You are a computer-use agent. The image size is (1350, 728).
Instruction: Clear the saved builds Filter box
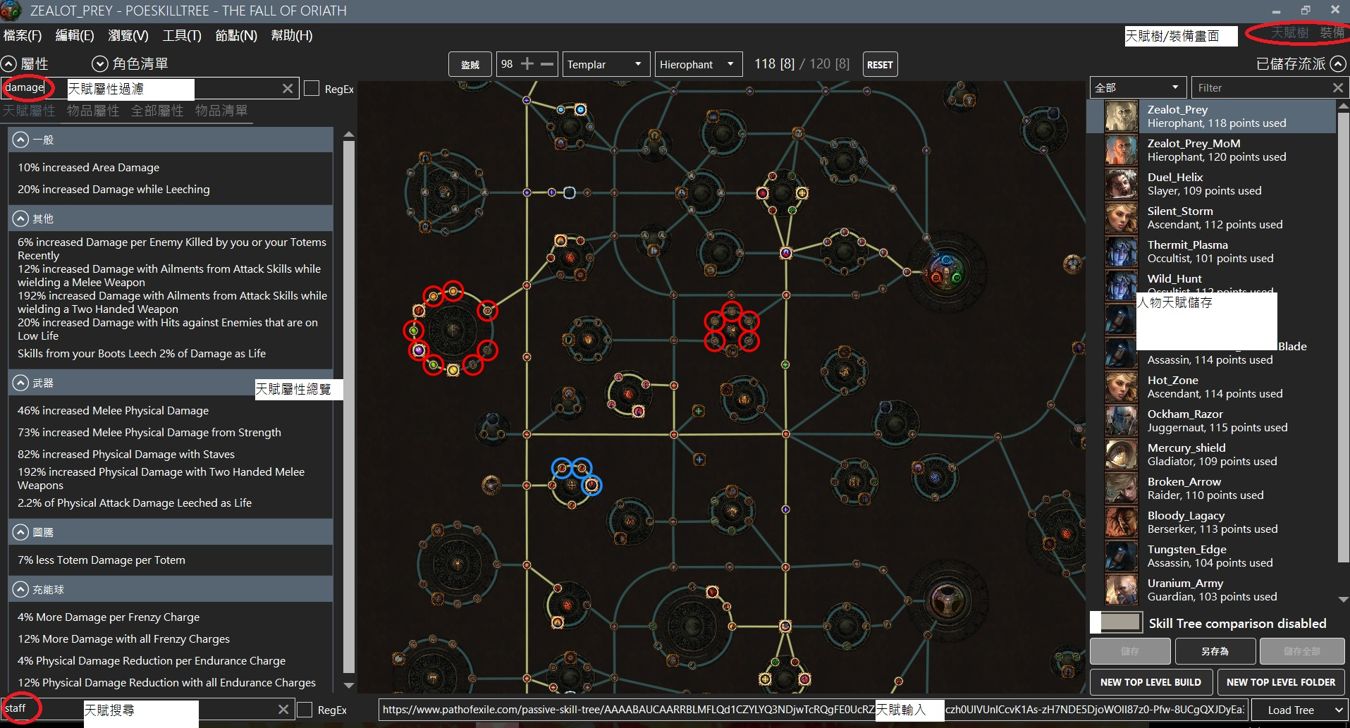pos(1338,88)
